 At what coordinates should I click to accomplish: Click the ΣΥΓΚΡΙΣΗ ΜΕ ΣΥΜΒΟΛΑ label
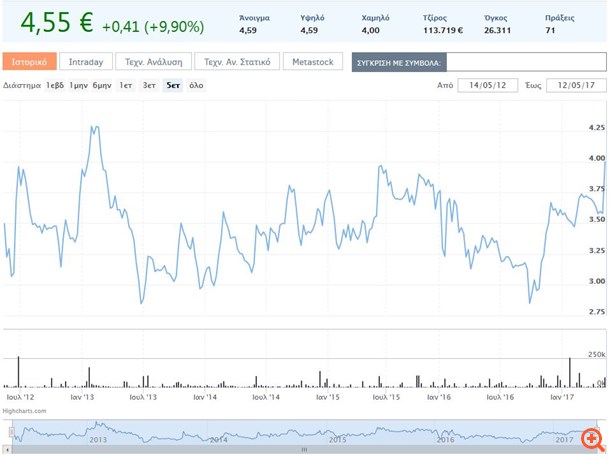(399, 63)
